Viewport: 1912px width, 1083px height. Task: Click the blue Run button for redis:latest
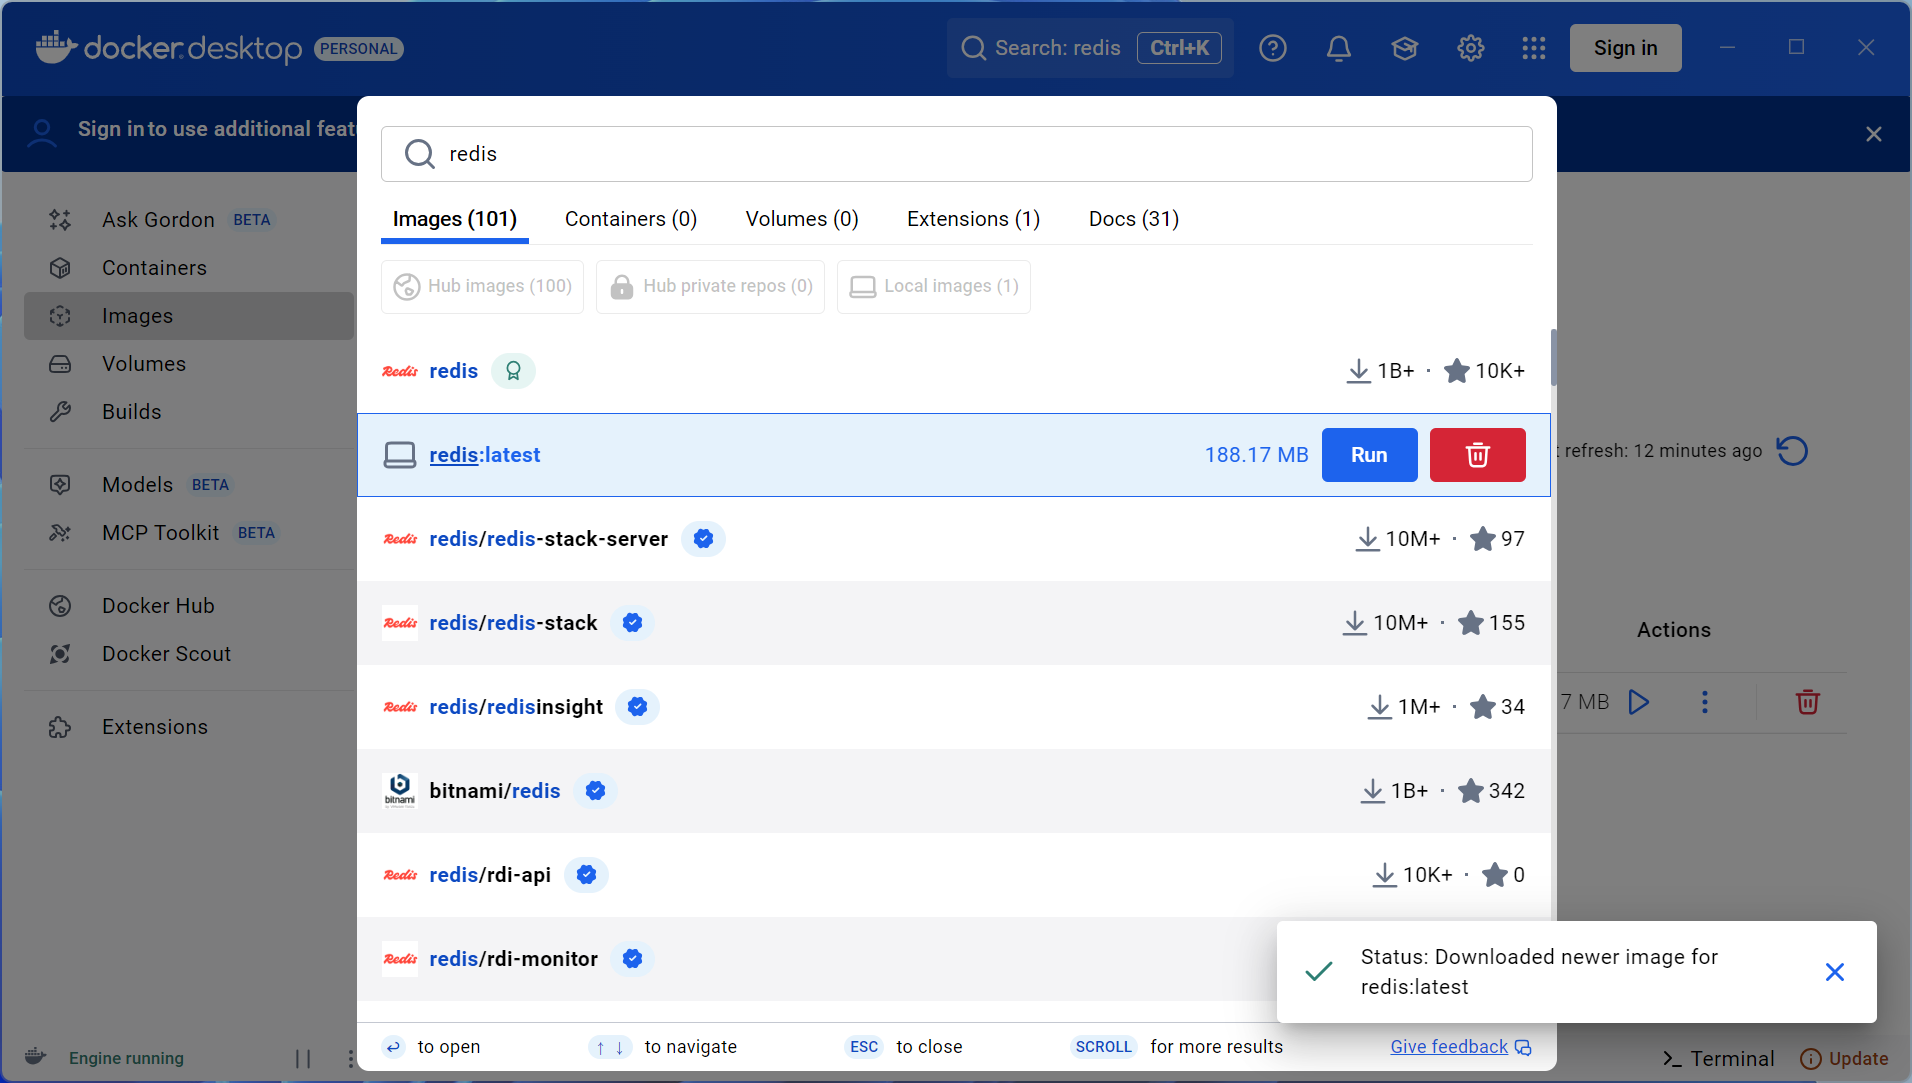[x=1370, y=455]
